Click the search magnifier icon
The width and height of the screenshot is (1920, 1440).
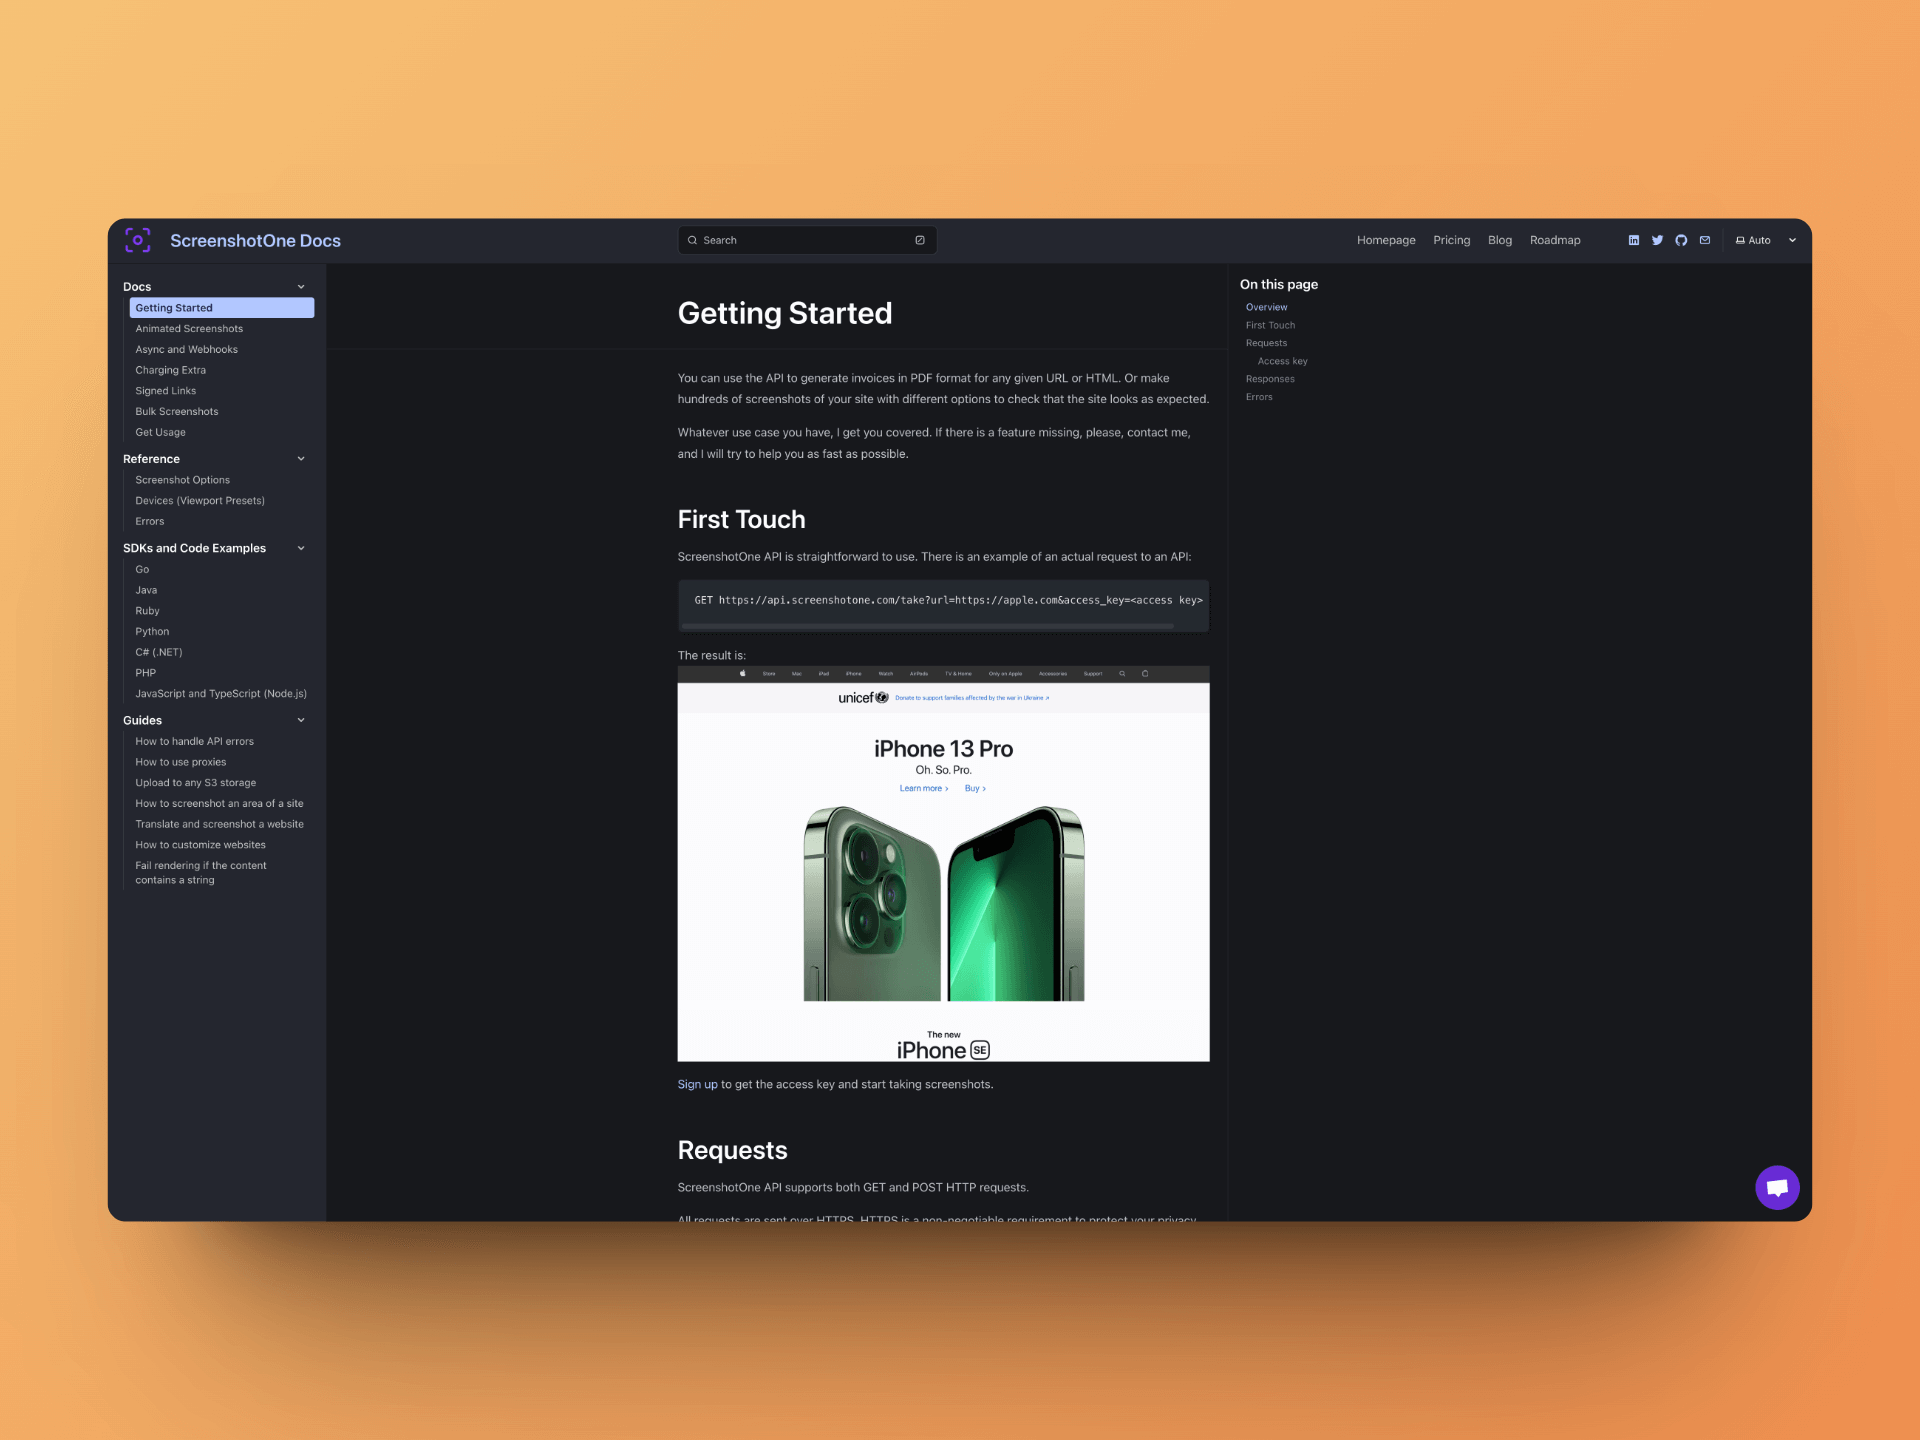point(692,240)
